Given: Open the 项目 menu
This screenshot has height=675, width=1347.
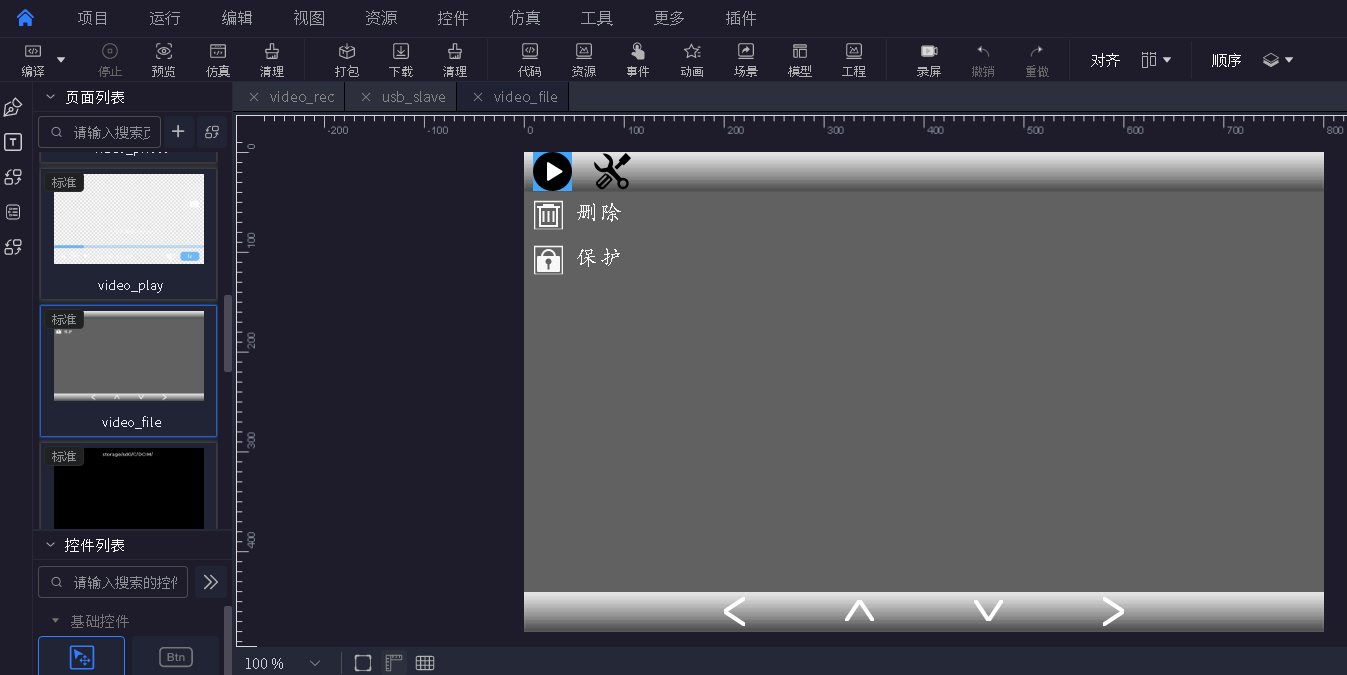Looking at the screenshot, I should pyautogui.click(x=93, y=18).
